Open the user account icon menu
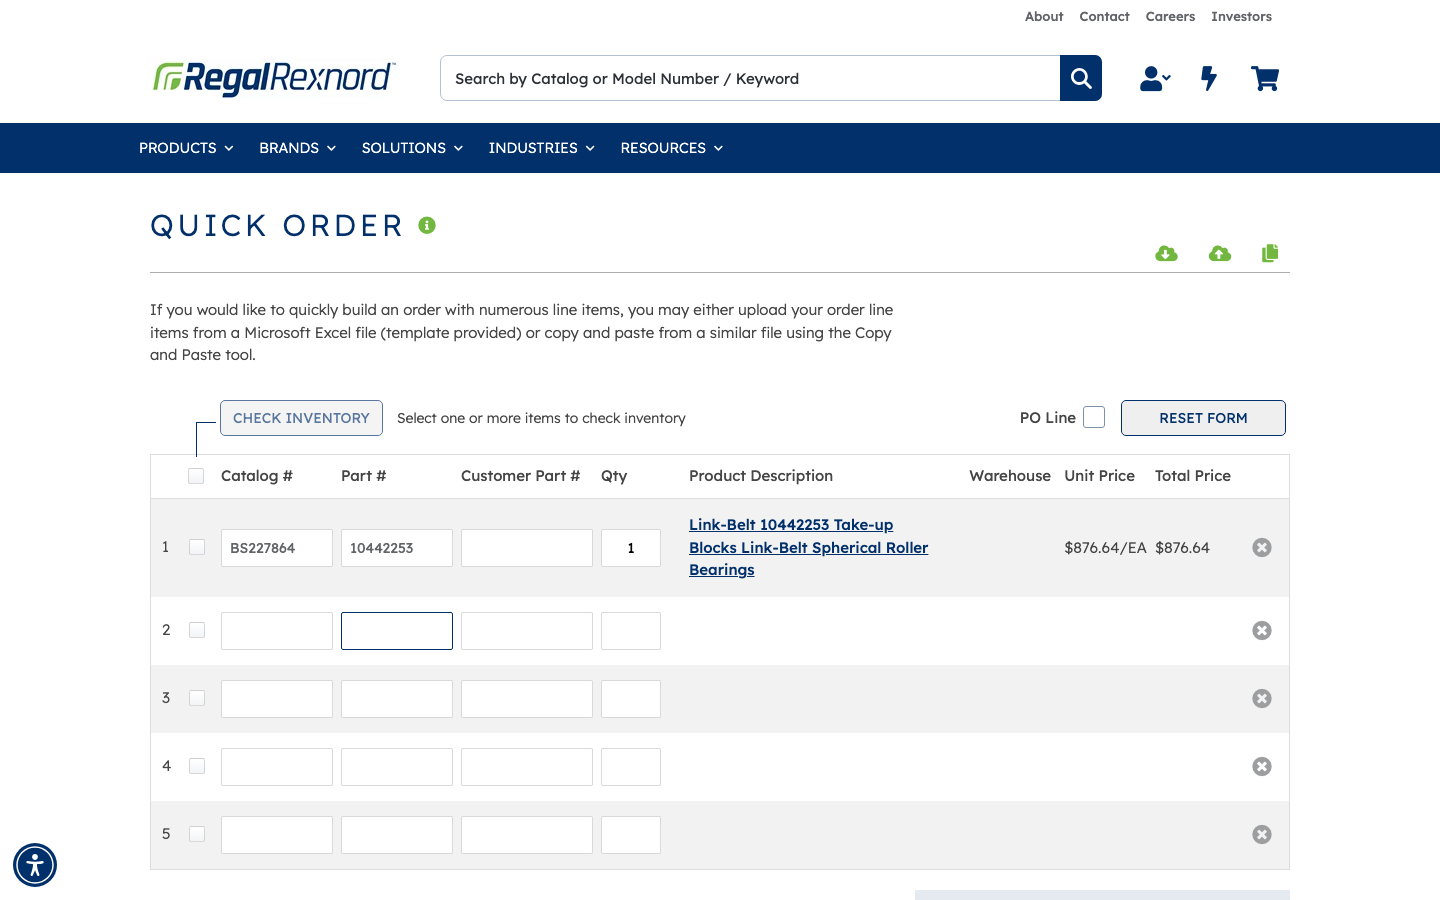This screenshot has height=900, width=1440. click(1155, 78)
